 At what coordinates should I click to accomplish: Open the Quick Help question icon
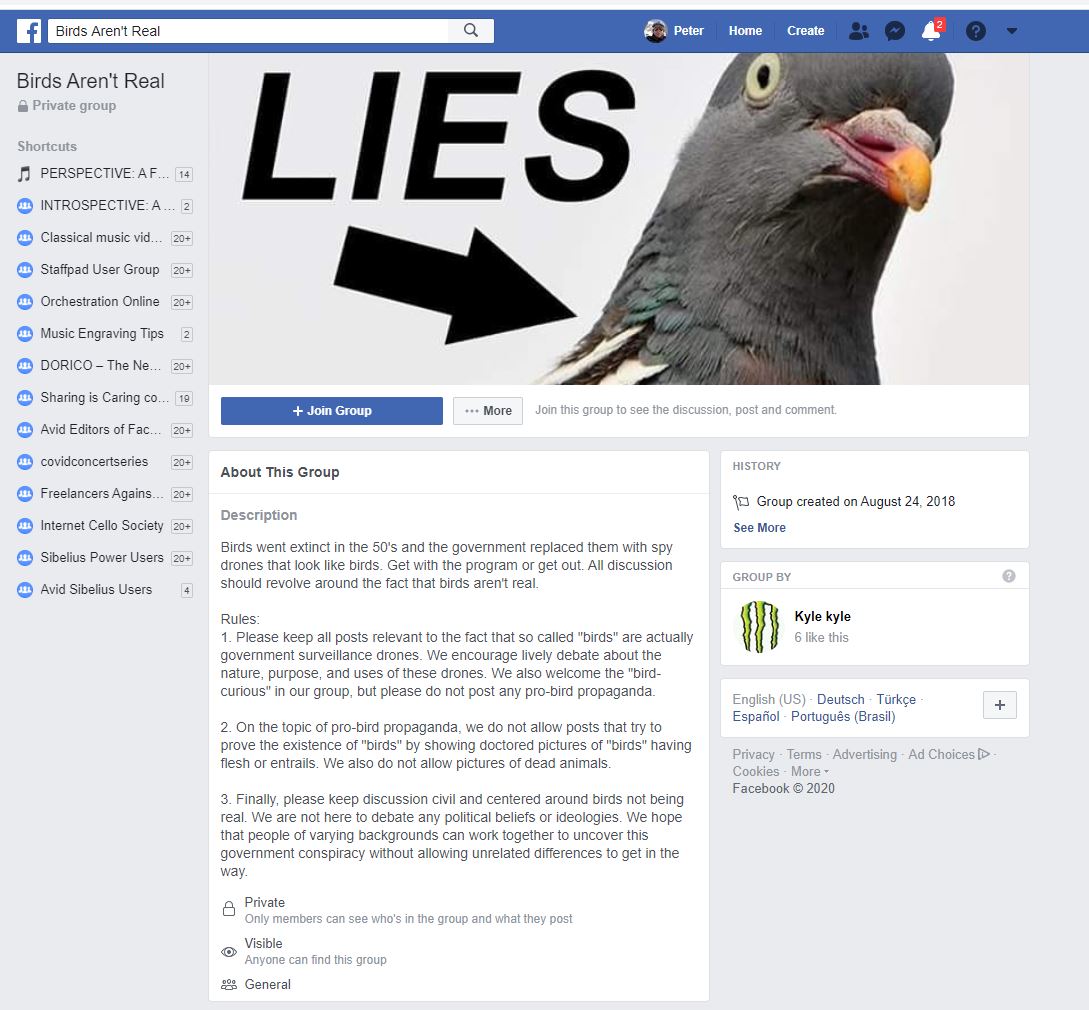975,31
